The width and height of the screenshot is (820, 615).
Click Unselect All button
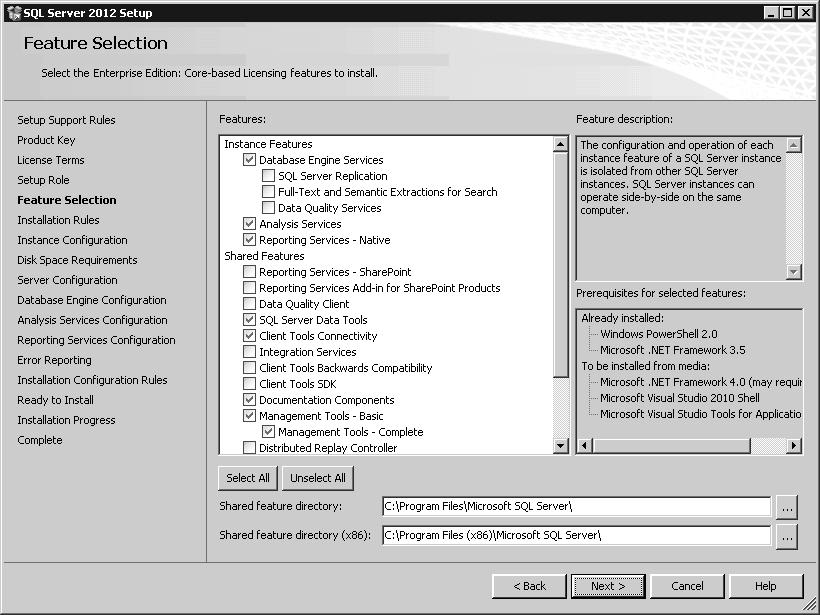pyautogui.click(x=318, y=478)
